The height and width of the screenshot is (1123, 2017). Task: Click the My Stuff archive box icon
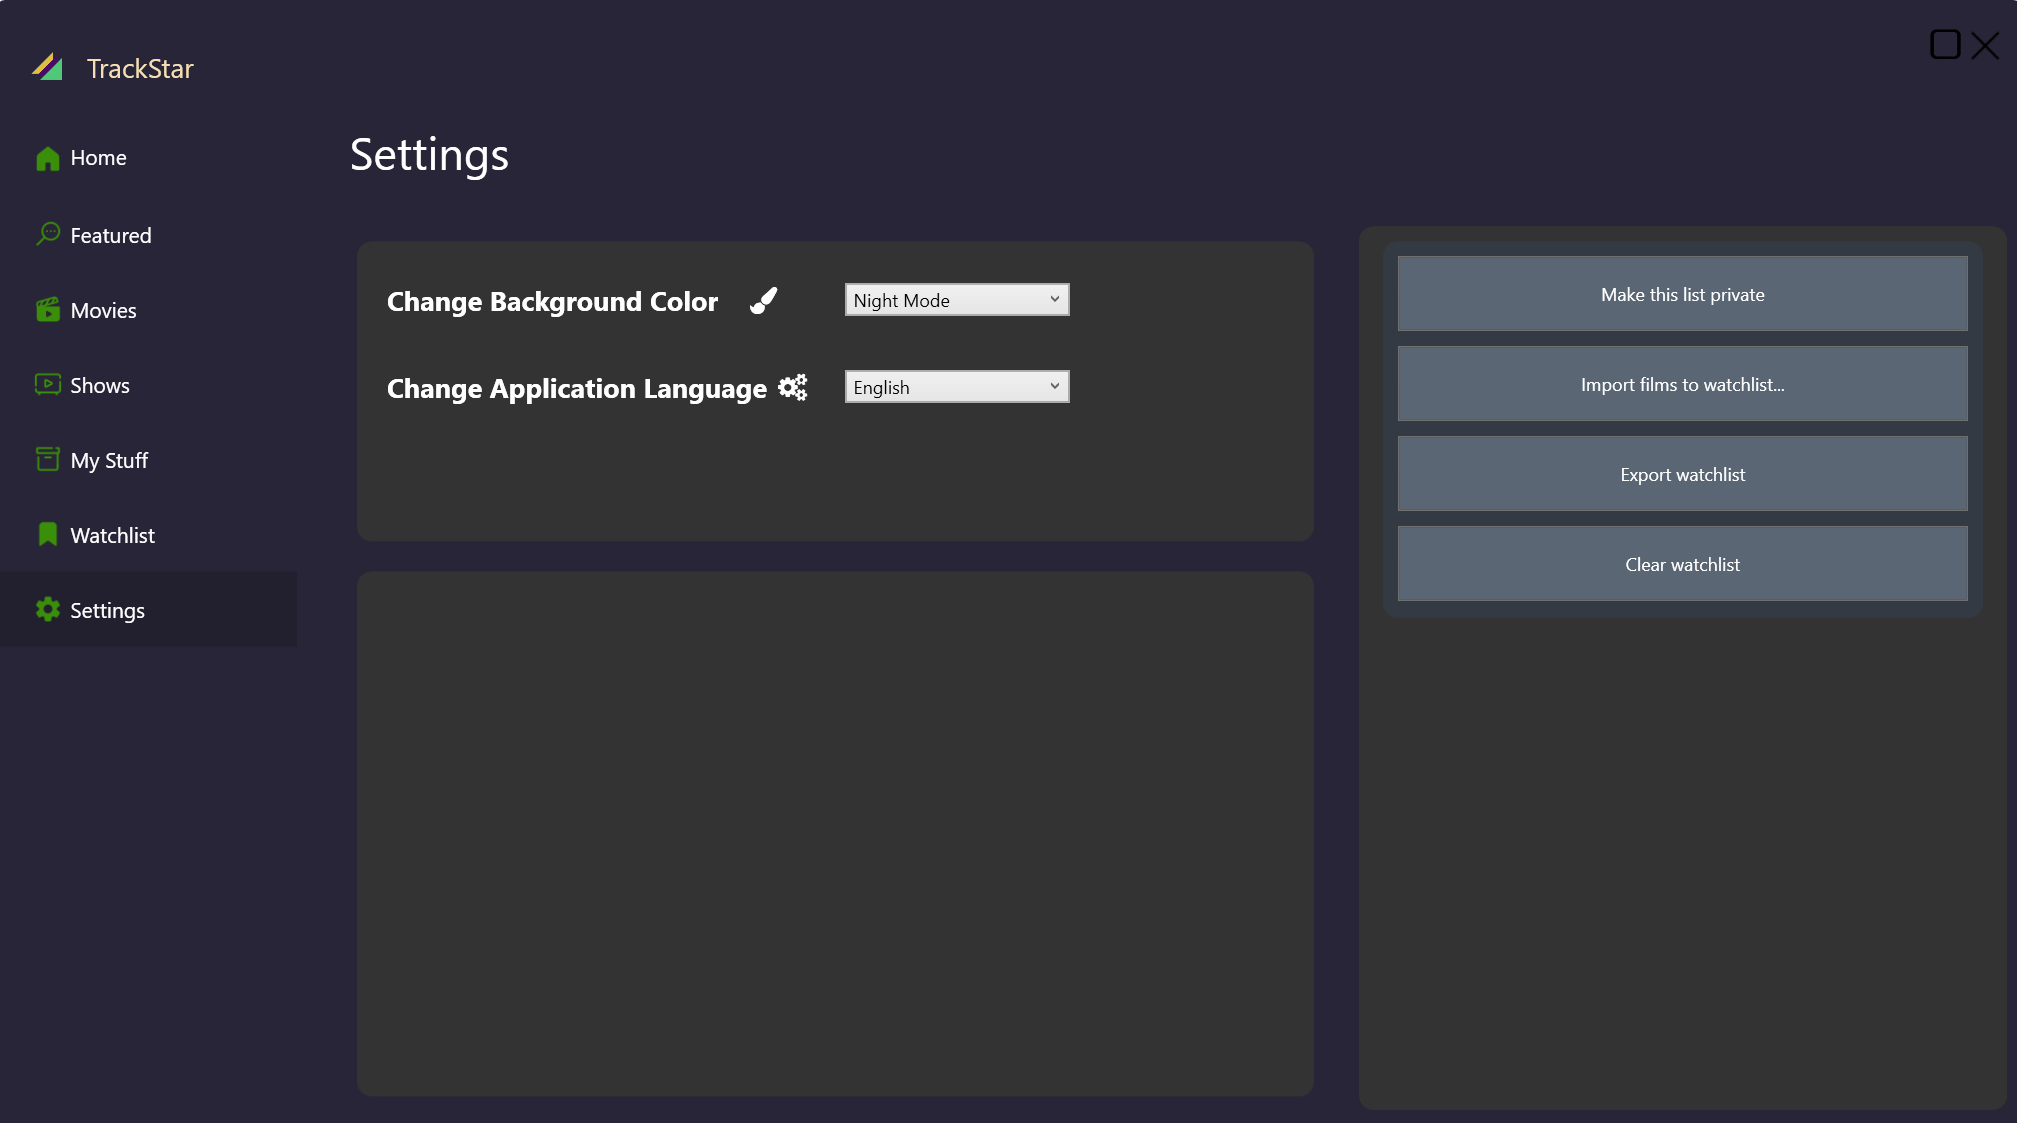coord(47,459)
